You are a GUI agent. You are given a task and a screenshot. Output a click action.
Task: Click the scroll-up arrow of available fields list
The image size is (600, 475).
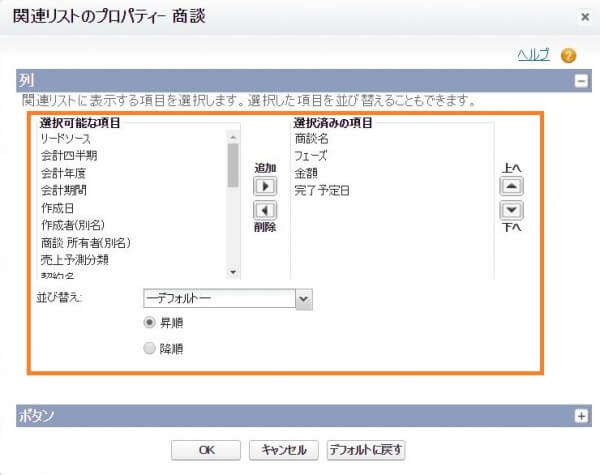click(x=233, y=137)
